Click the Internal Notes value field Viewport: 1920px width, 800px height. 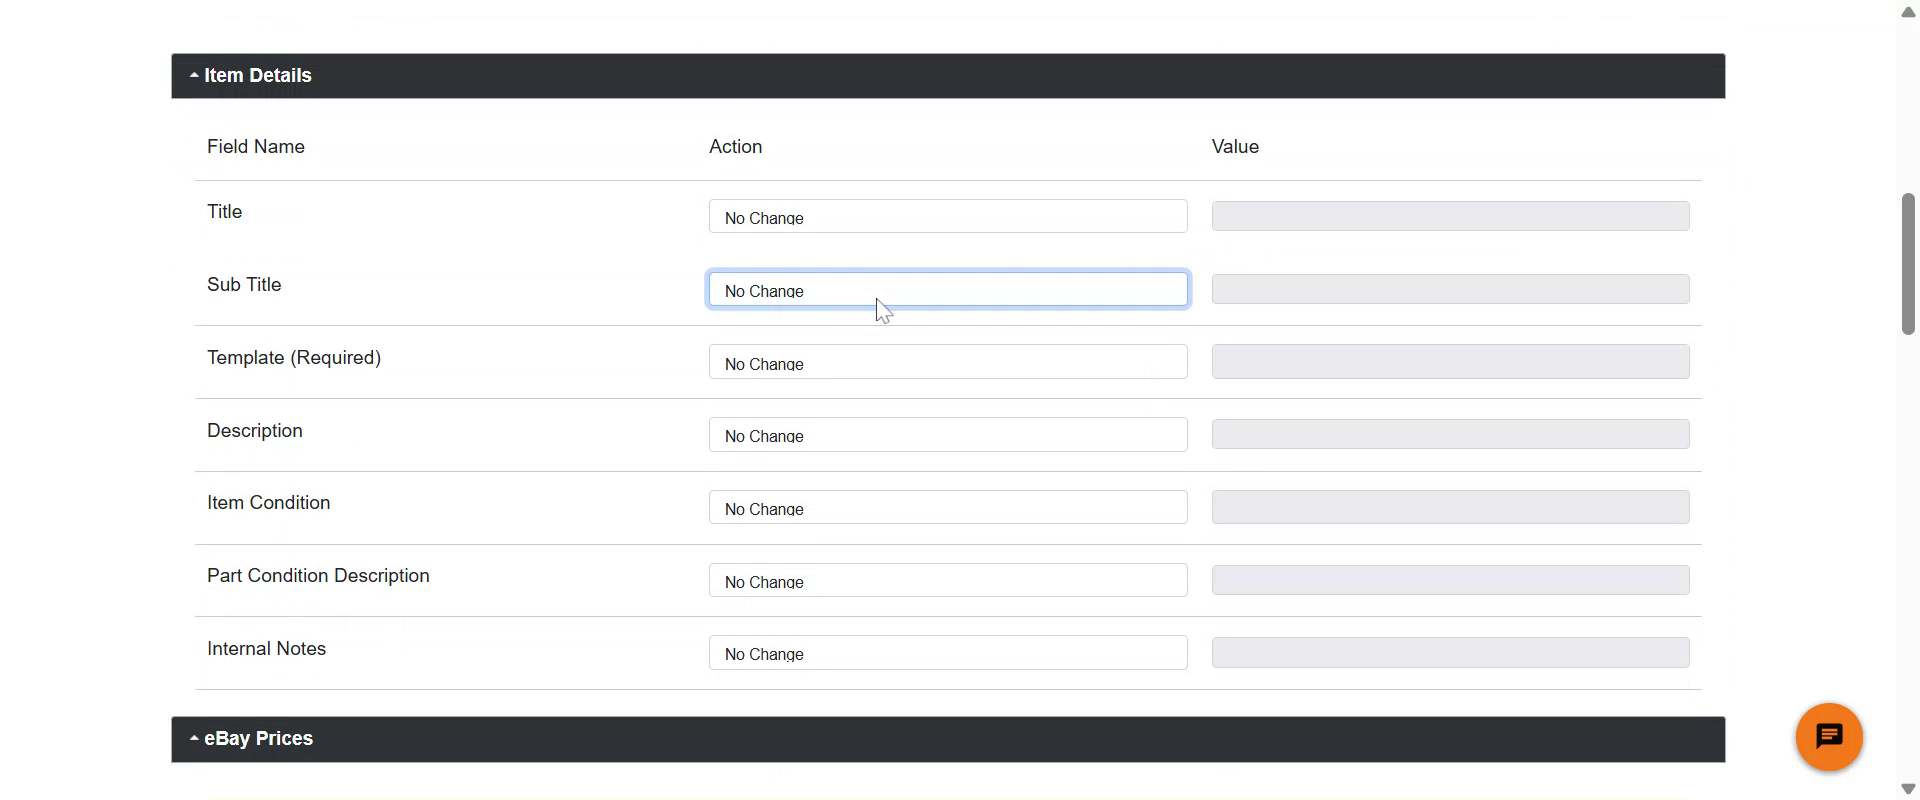pyautogui.click(x=1450, y=653)
